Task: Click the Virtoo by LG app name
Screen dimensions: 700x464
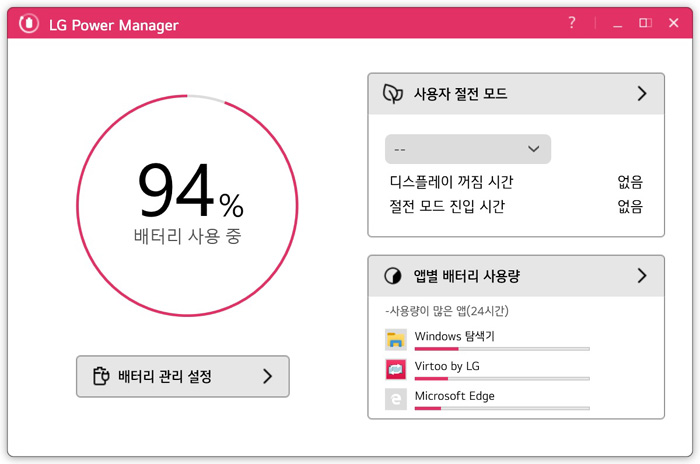Action: (447, 366)
